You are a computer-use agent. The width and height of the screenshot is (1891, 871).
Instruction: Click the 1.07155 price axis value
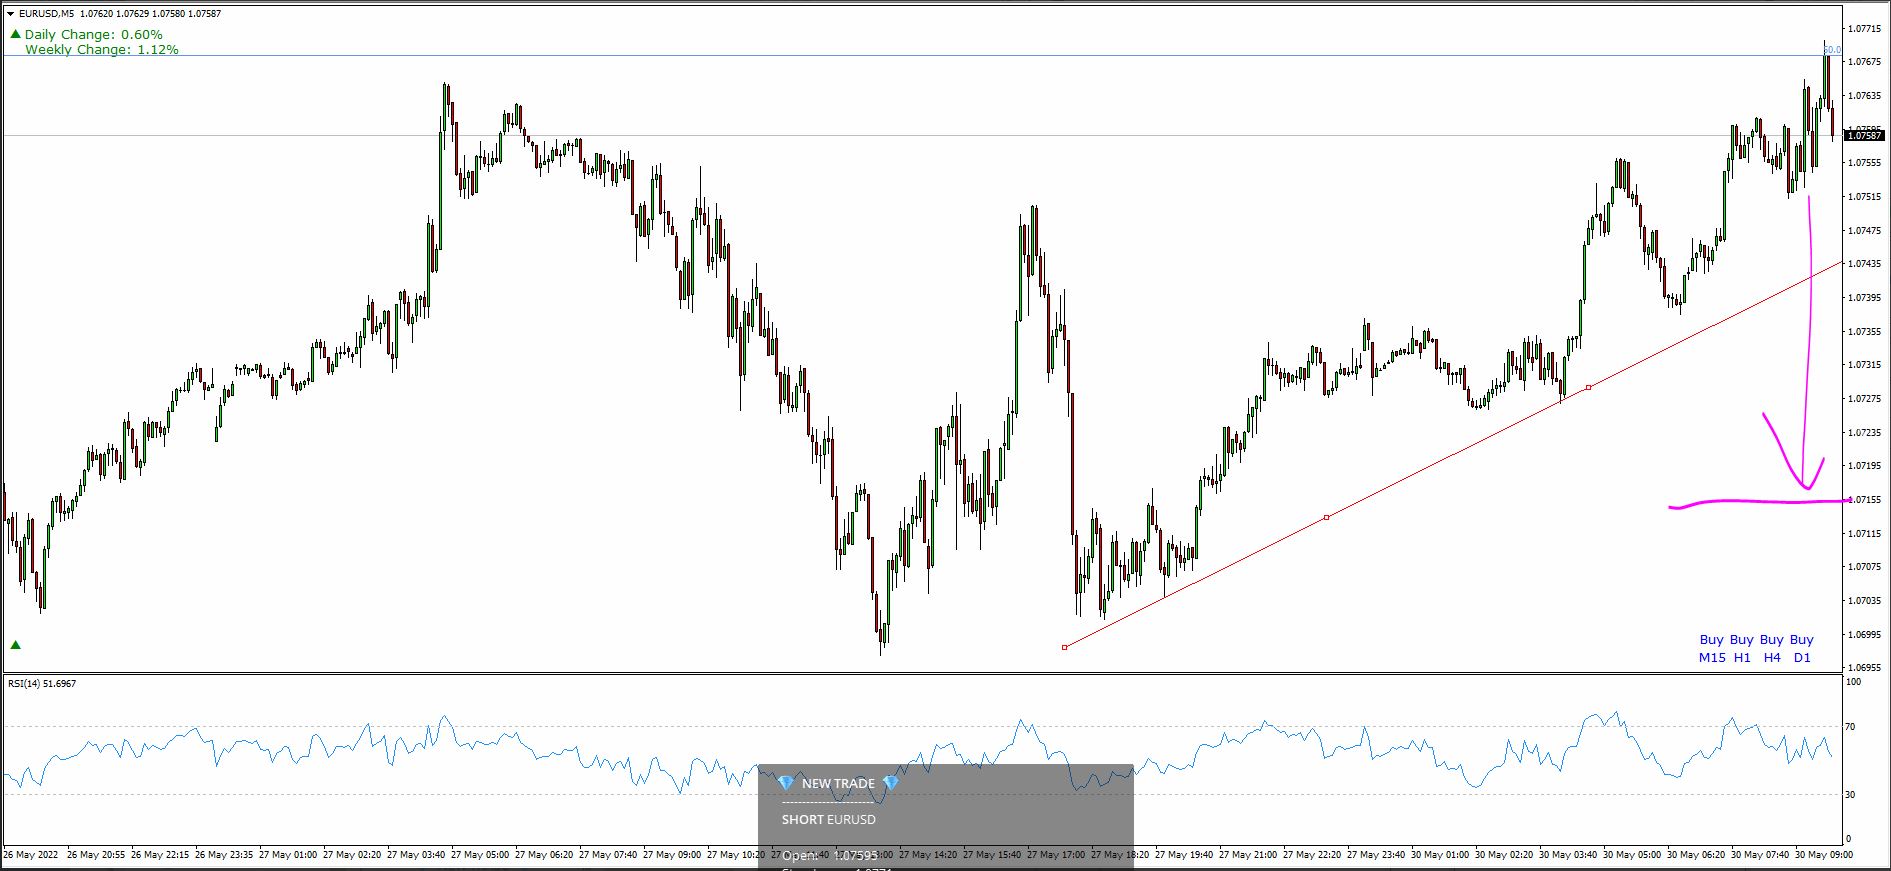[1865, 499]
